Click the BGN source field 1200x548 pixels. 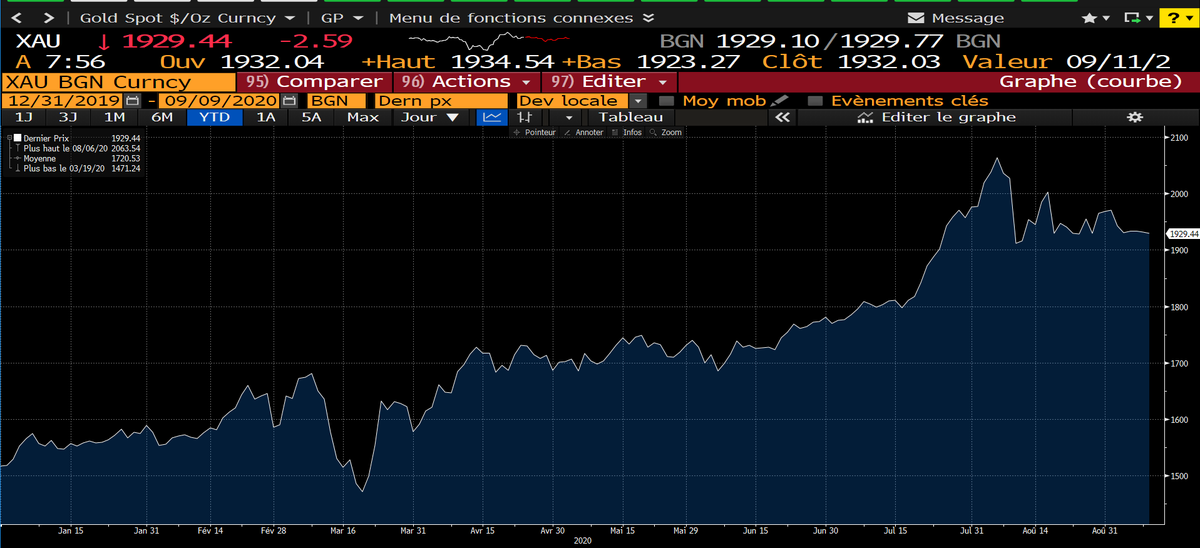pyautogui.click(x=338, y=101)
